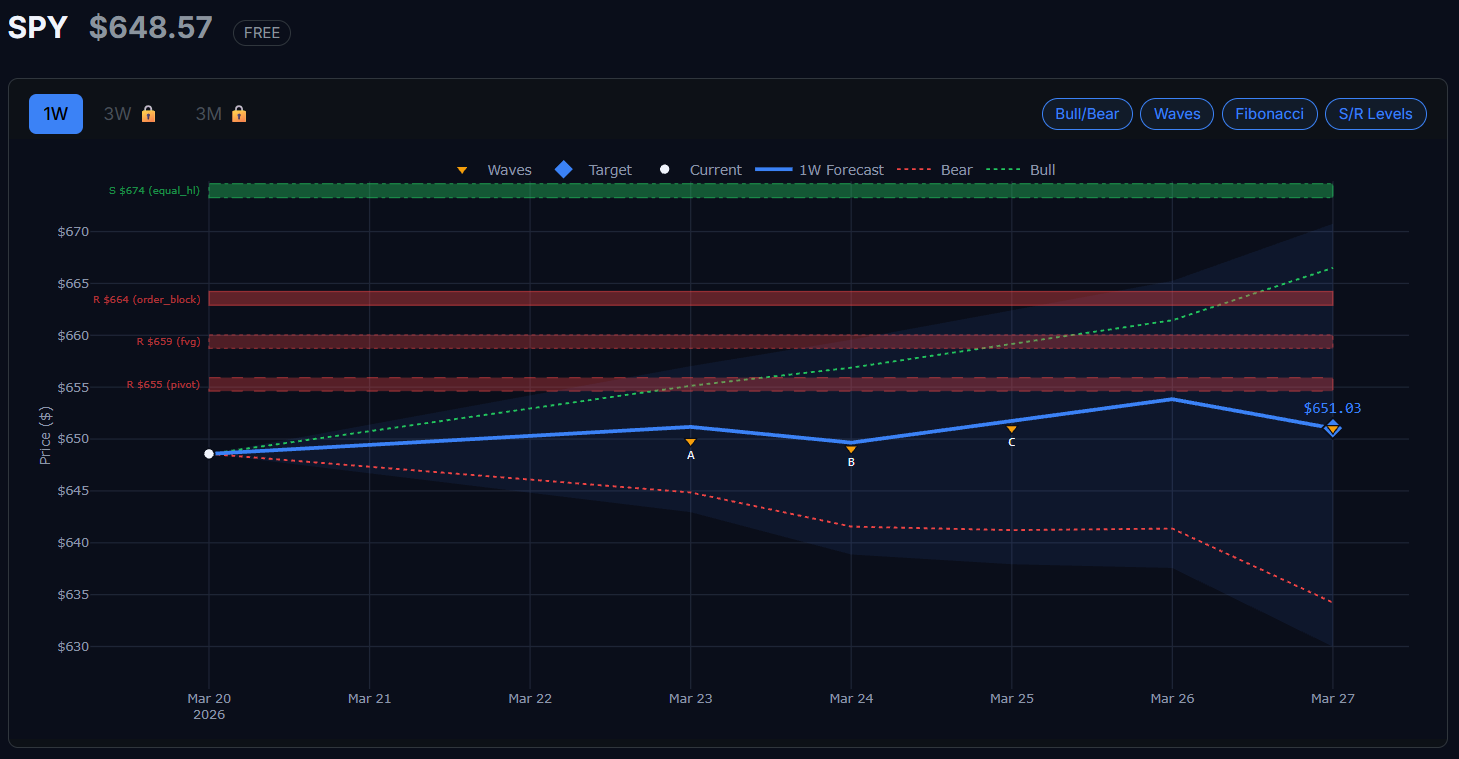Click the SPY ticker symbol heading
1459x759 pixels.
coord(38,28)
